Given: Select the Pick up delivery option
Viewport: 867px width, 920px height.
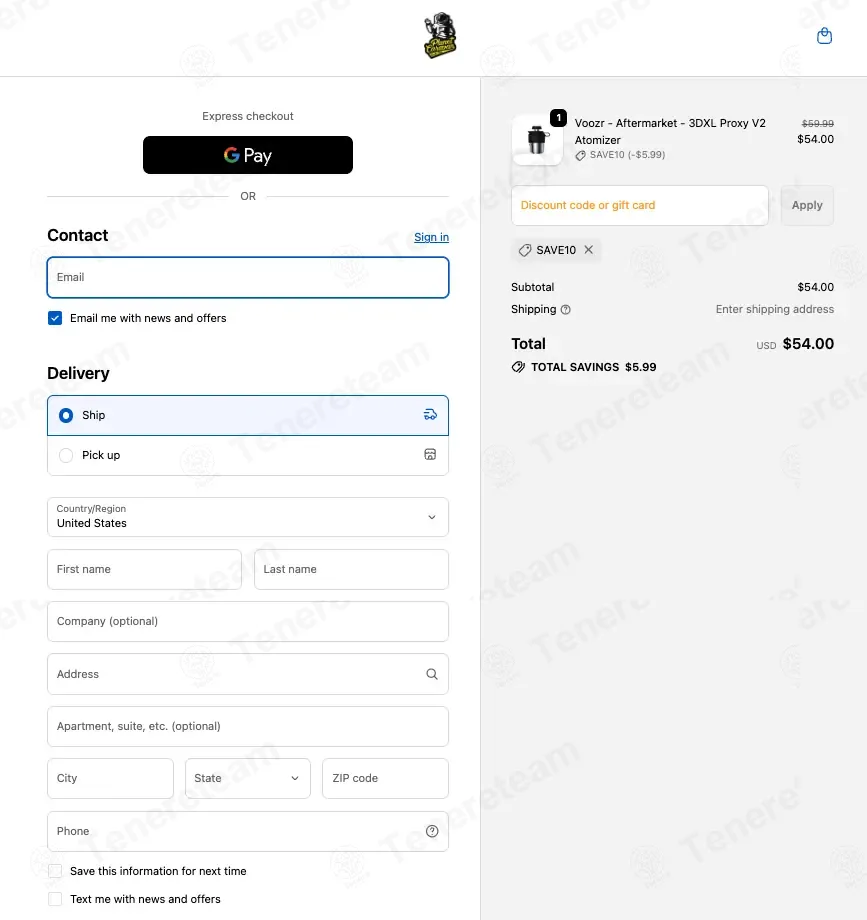Looking at the screenshot, I should [248, 455].
